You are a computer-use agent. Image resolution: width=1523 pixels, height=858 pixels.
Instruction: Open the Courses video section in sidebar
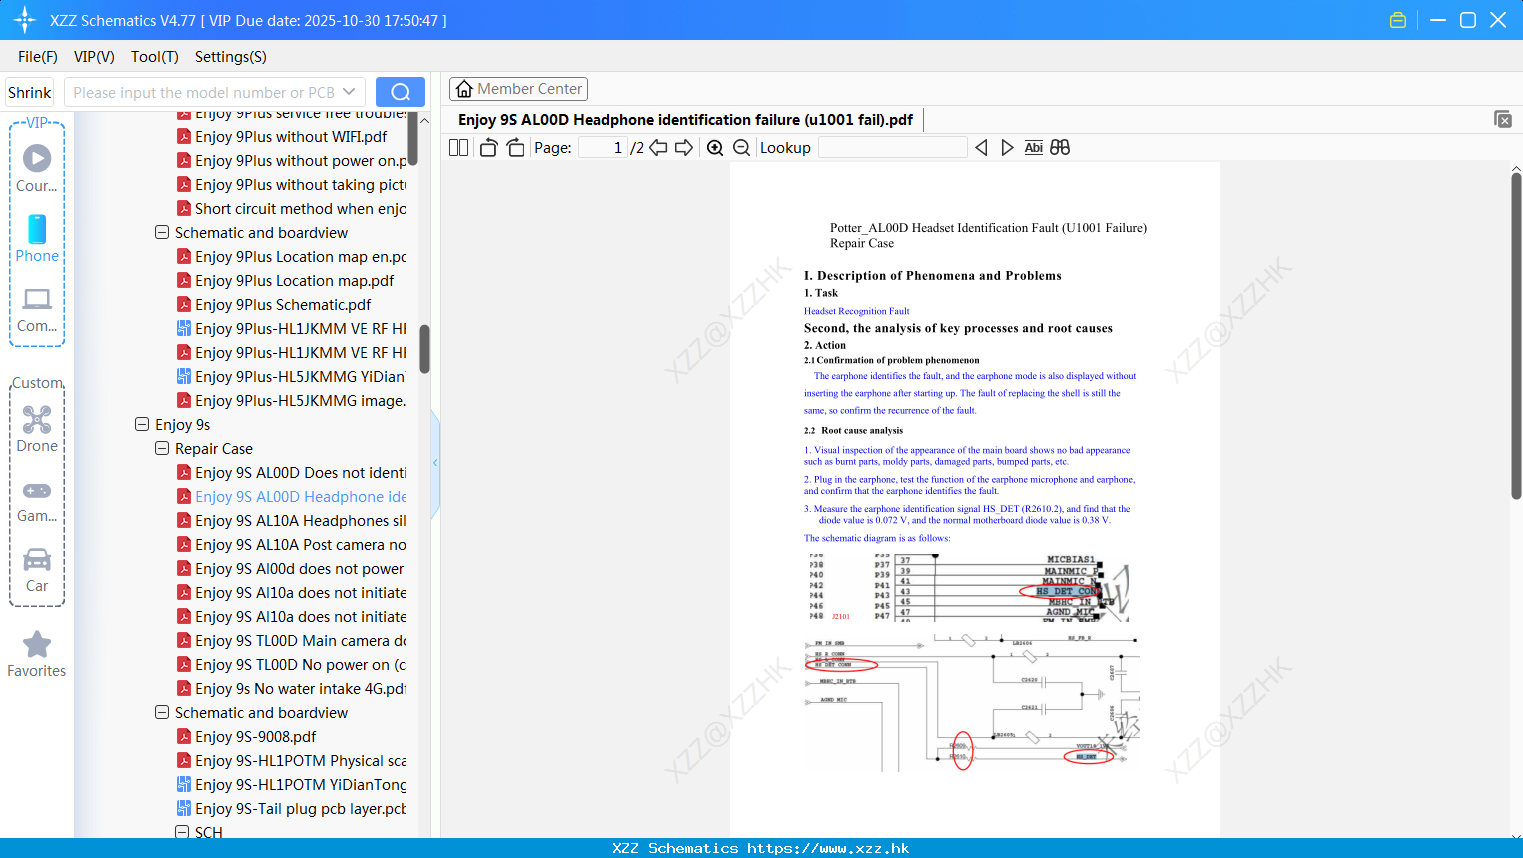[x=37, y=168]
